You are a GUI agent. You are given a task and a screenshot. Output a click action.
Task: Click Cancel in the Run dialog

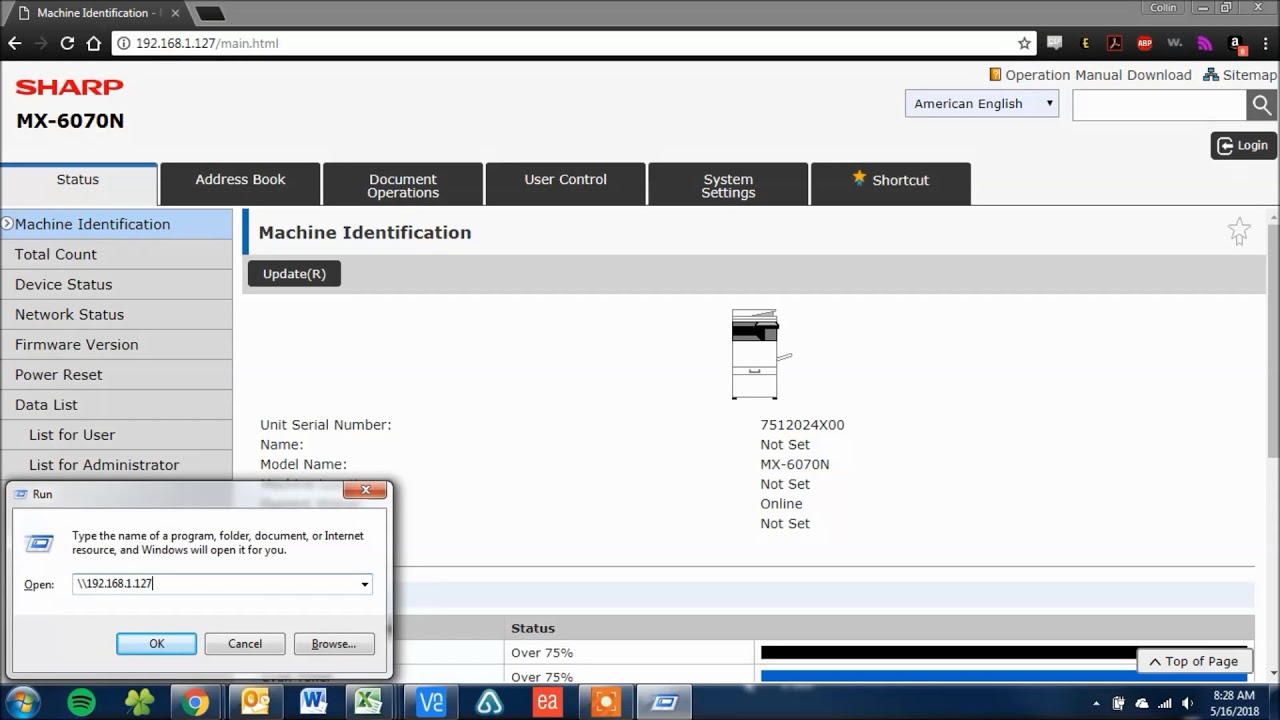(245, 644)
